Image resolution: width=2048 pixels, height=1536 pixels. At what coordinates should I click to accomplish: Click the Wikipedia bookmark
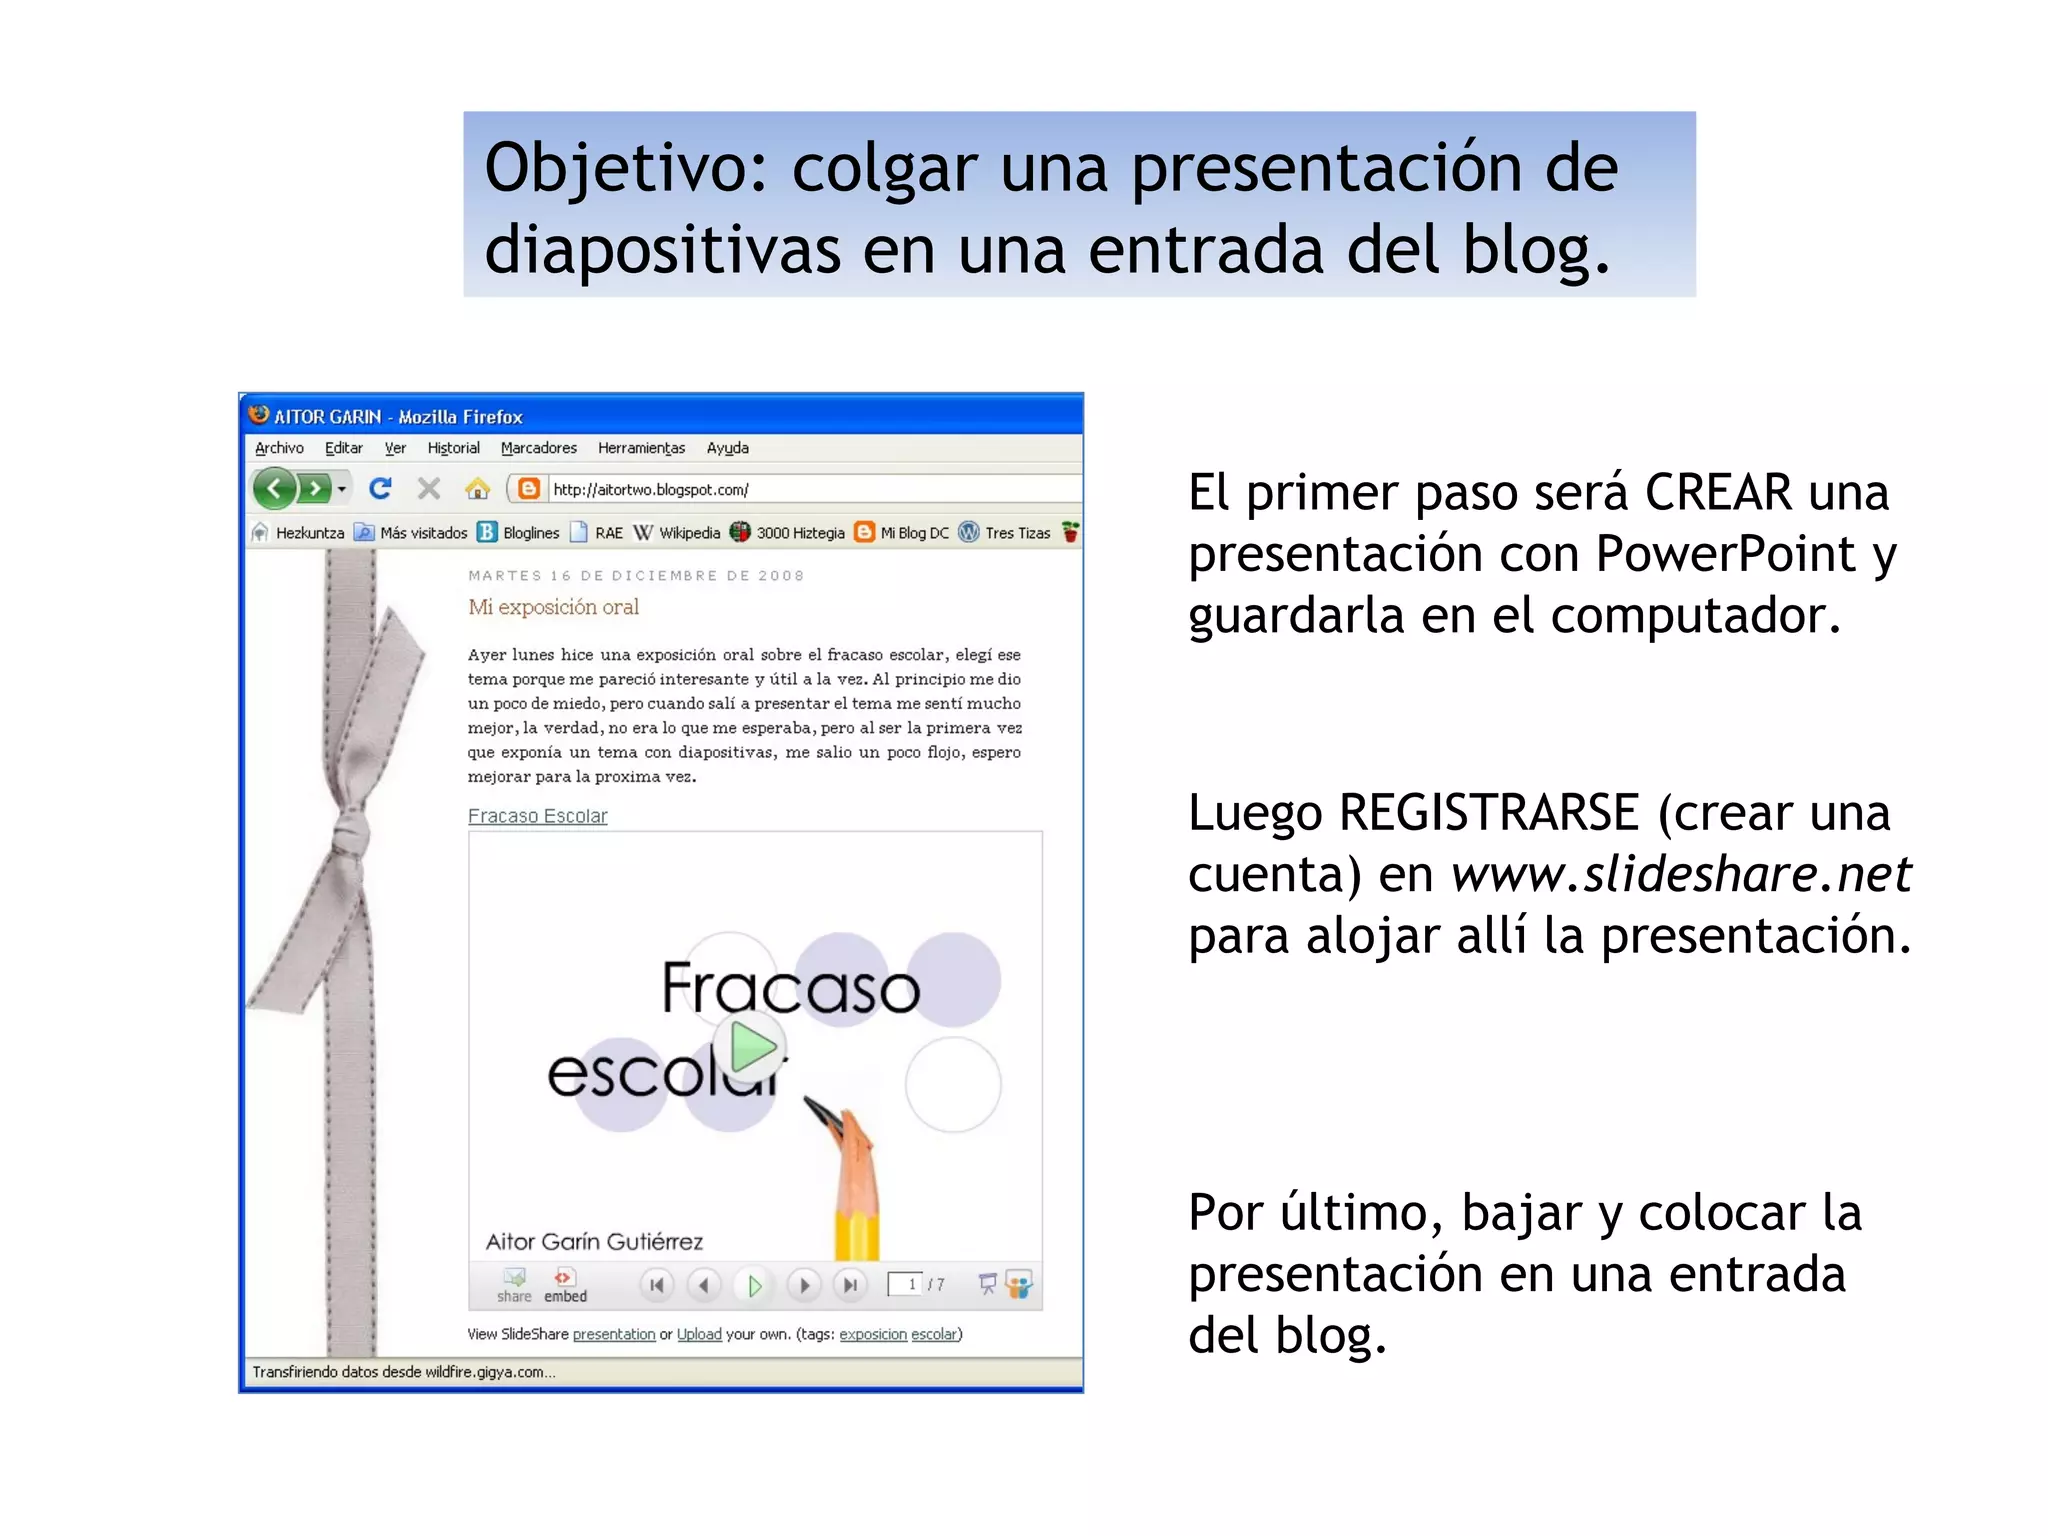(x=677, y=533)
